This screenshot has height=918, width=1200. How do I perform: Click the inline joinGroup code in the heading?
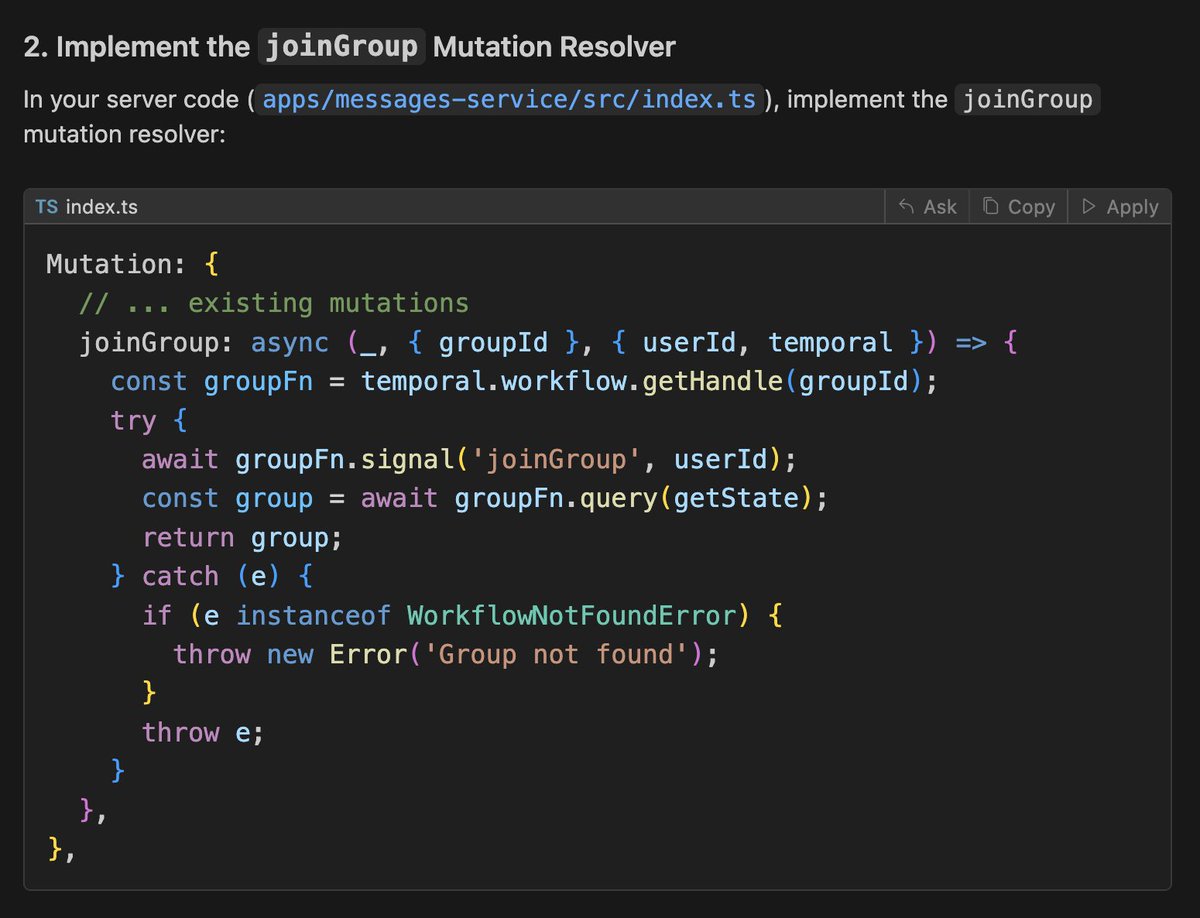click(x=341, y=46)
